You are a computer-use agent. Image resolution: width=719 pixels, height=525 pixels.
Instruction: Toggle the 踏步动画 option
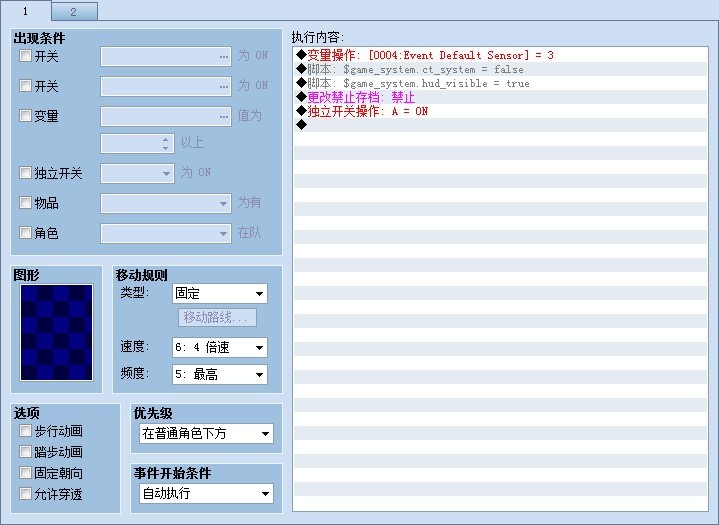coord(25,452)
